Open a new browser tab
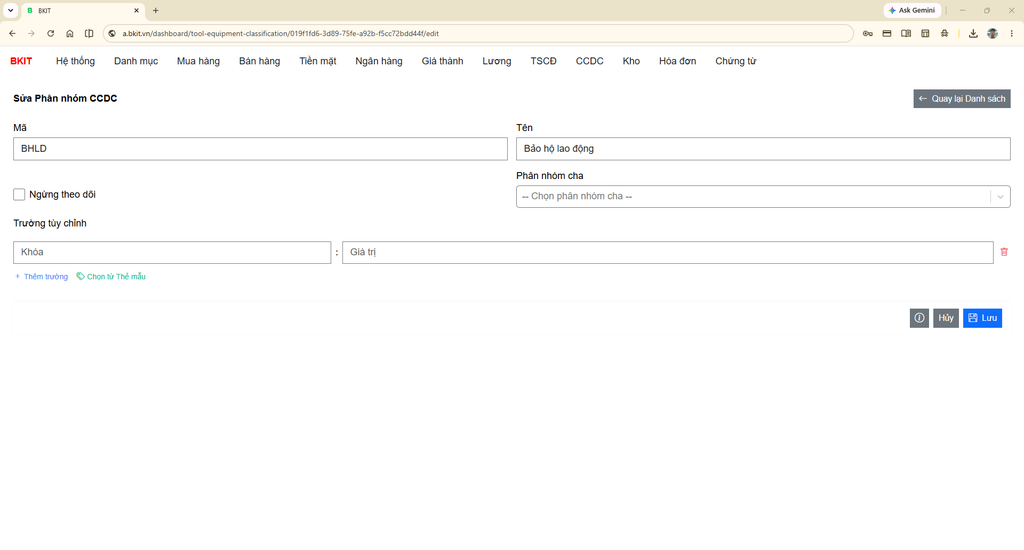 coord(155,10)
